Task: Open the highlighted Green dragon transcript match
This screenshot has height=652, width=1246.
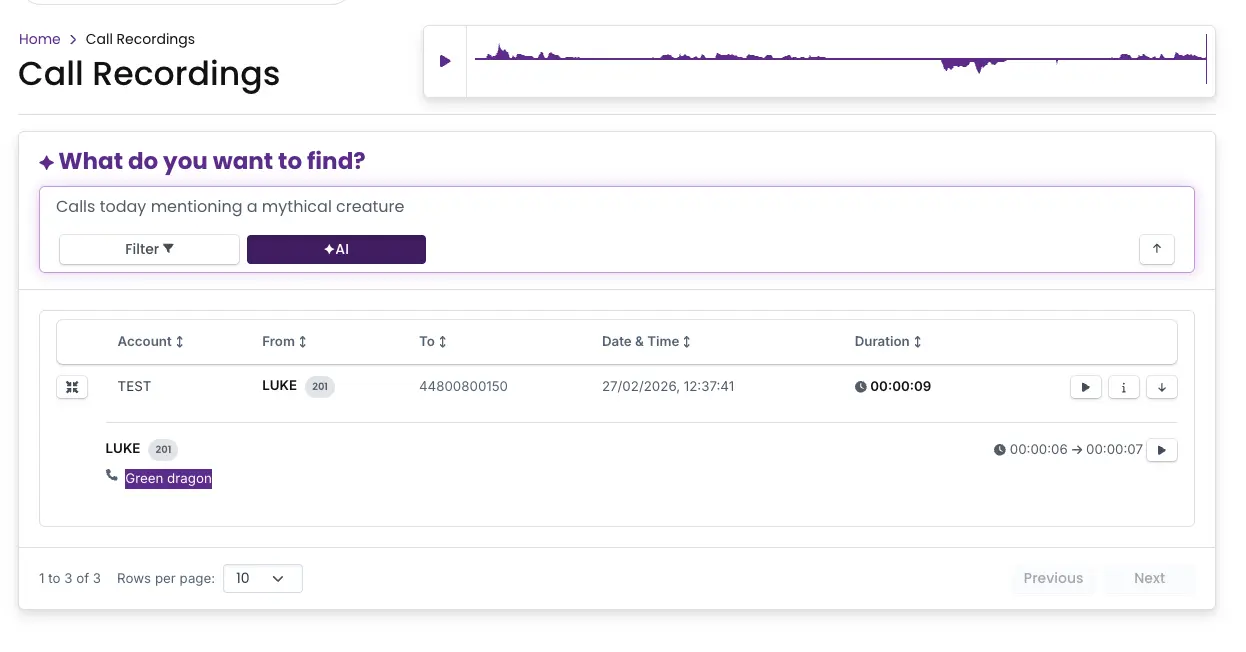Action: click(168, 478)
